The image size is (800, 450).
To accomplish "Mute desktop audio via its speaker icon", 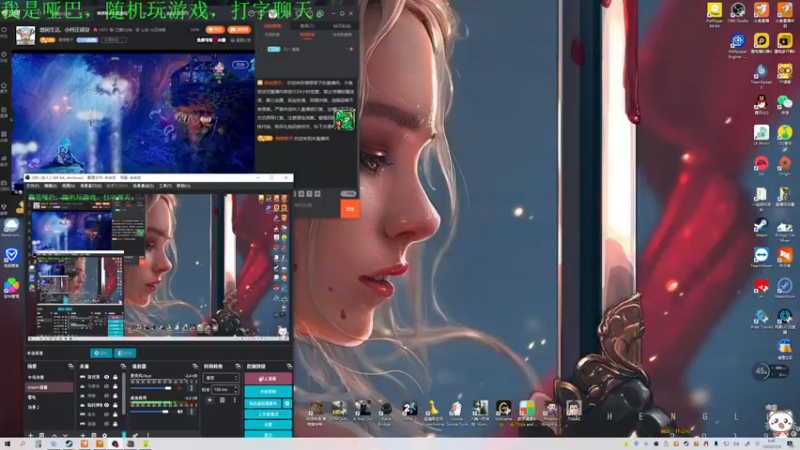I will (180, 412).
